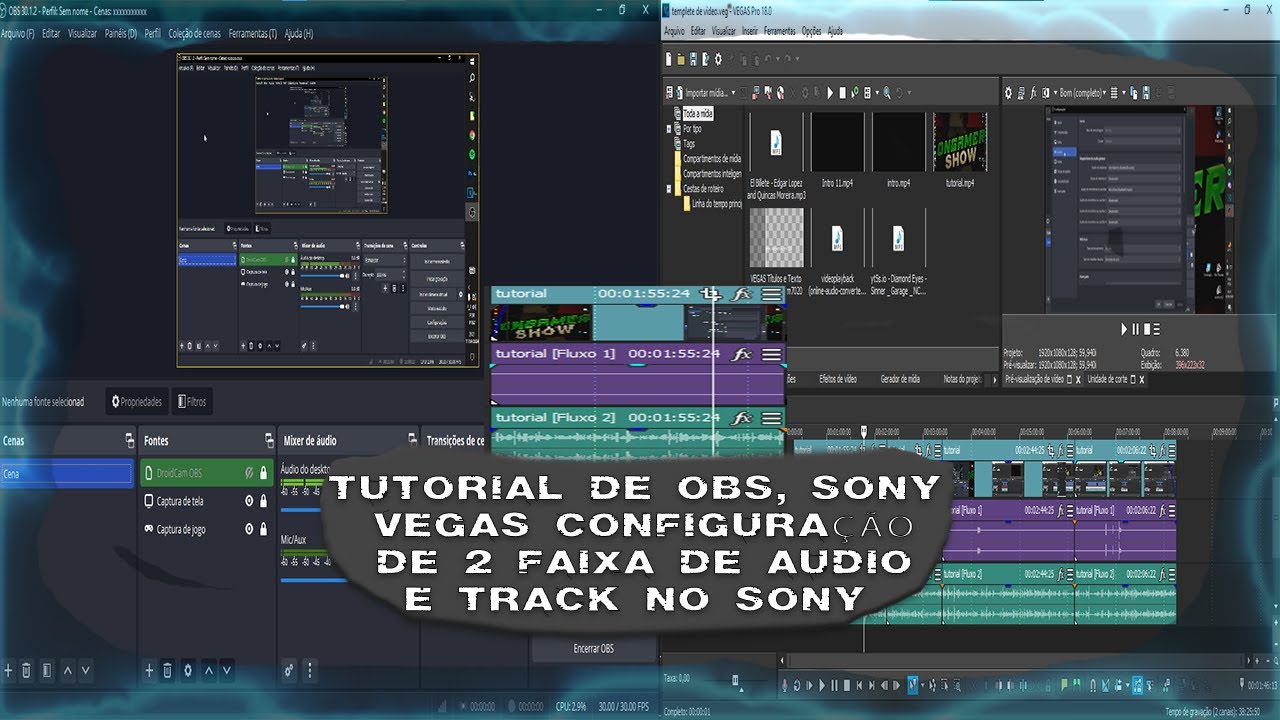This screenshot has height=720, width=1280.
Task: Open Ferramentas menu in OBS
Action: coord(251,33)
